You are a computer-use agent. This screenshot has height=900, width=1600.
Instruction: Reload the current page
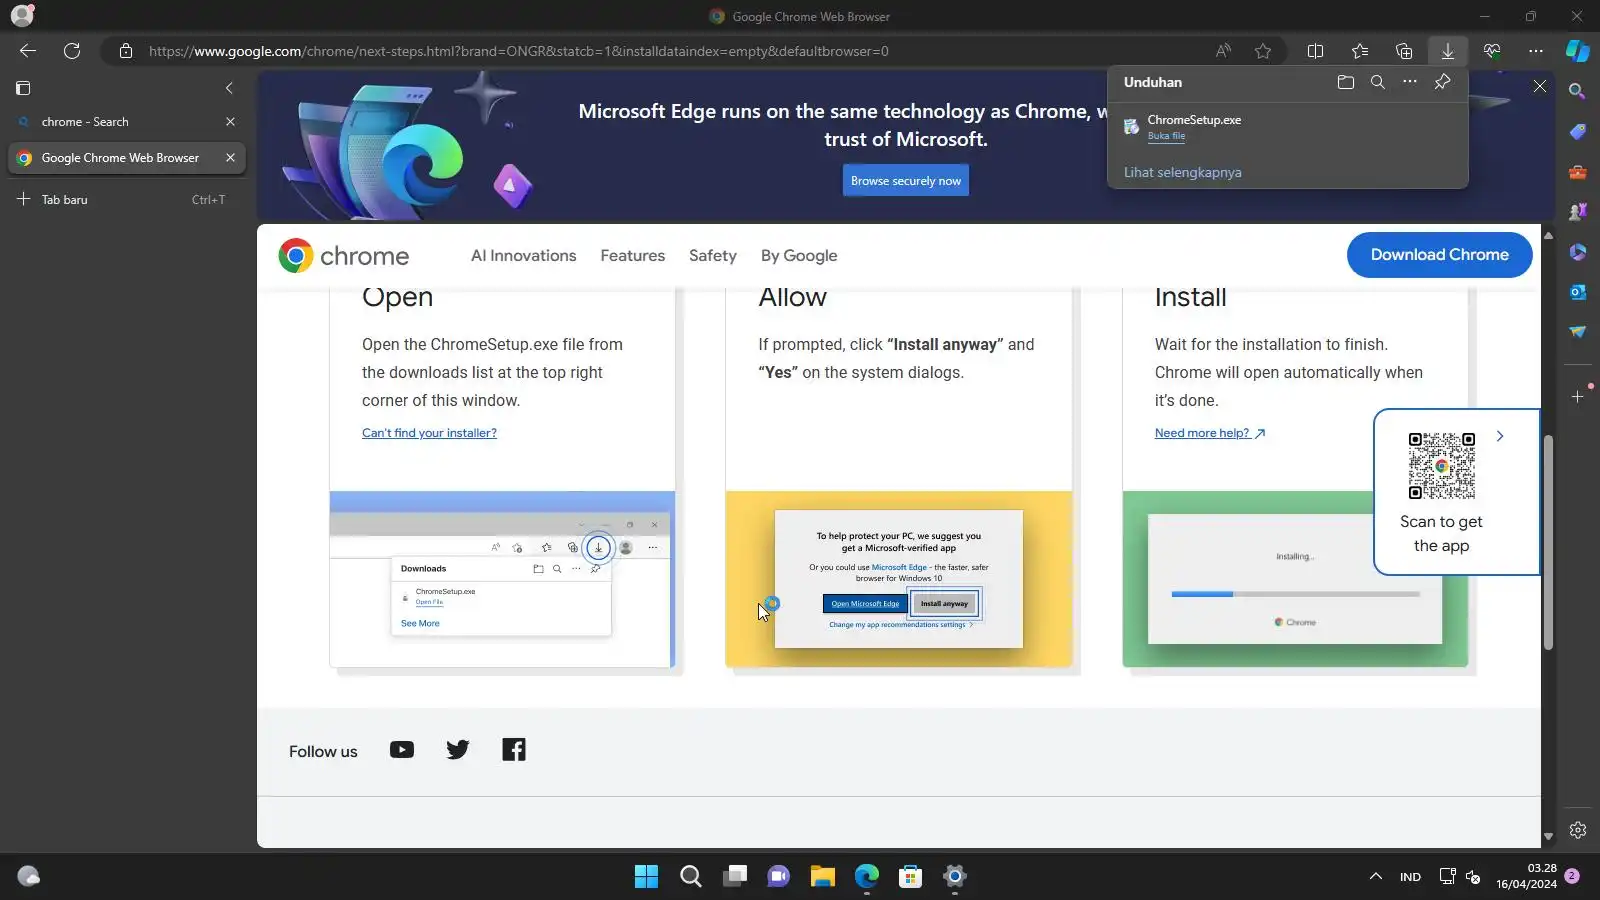pos(72,51)
